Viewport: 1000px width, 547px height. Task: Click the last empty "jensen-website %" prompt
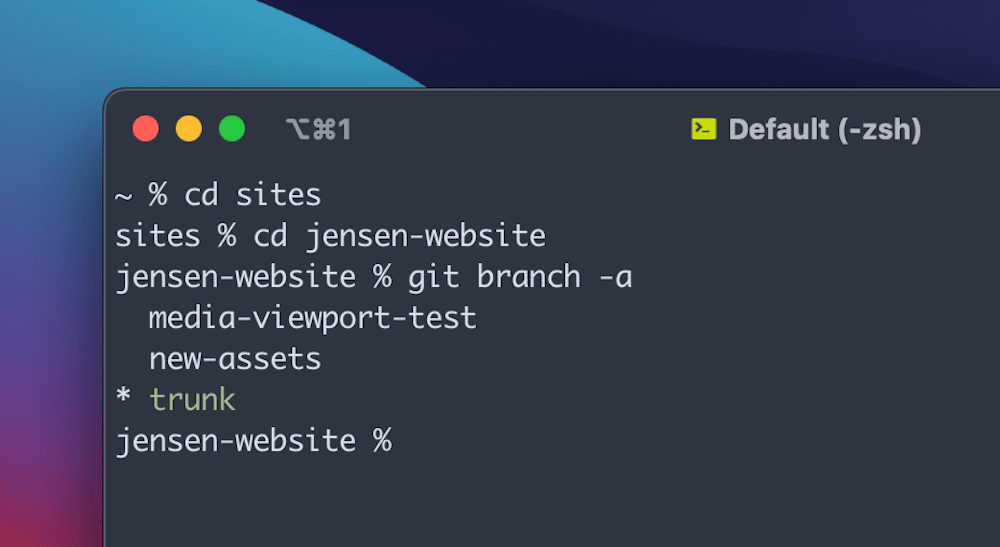[253, 440]
